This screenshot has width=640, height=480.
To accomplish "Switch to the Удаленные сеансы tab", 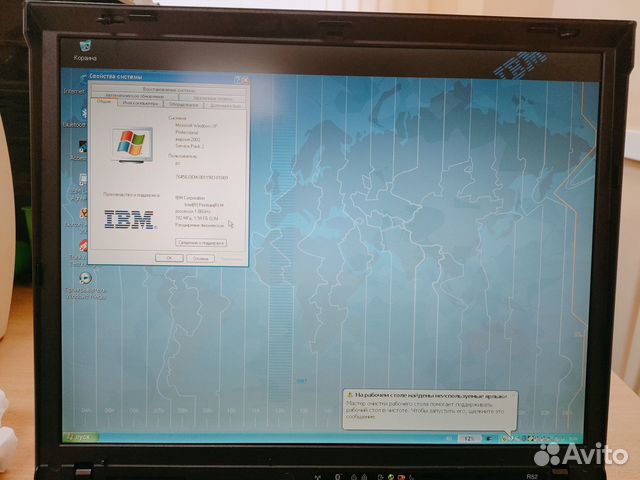I will point(212,98).
